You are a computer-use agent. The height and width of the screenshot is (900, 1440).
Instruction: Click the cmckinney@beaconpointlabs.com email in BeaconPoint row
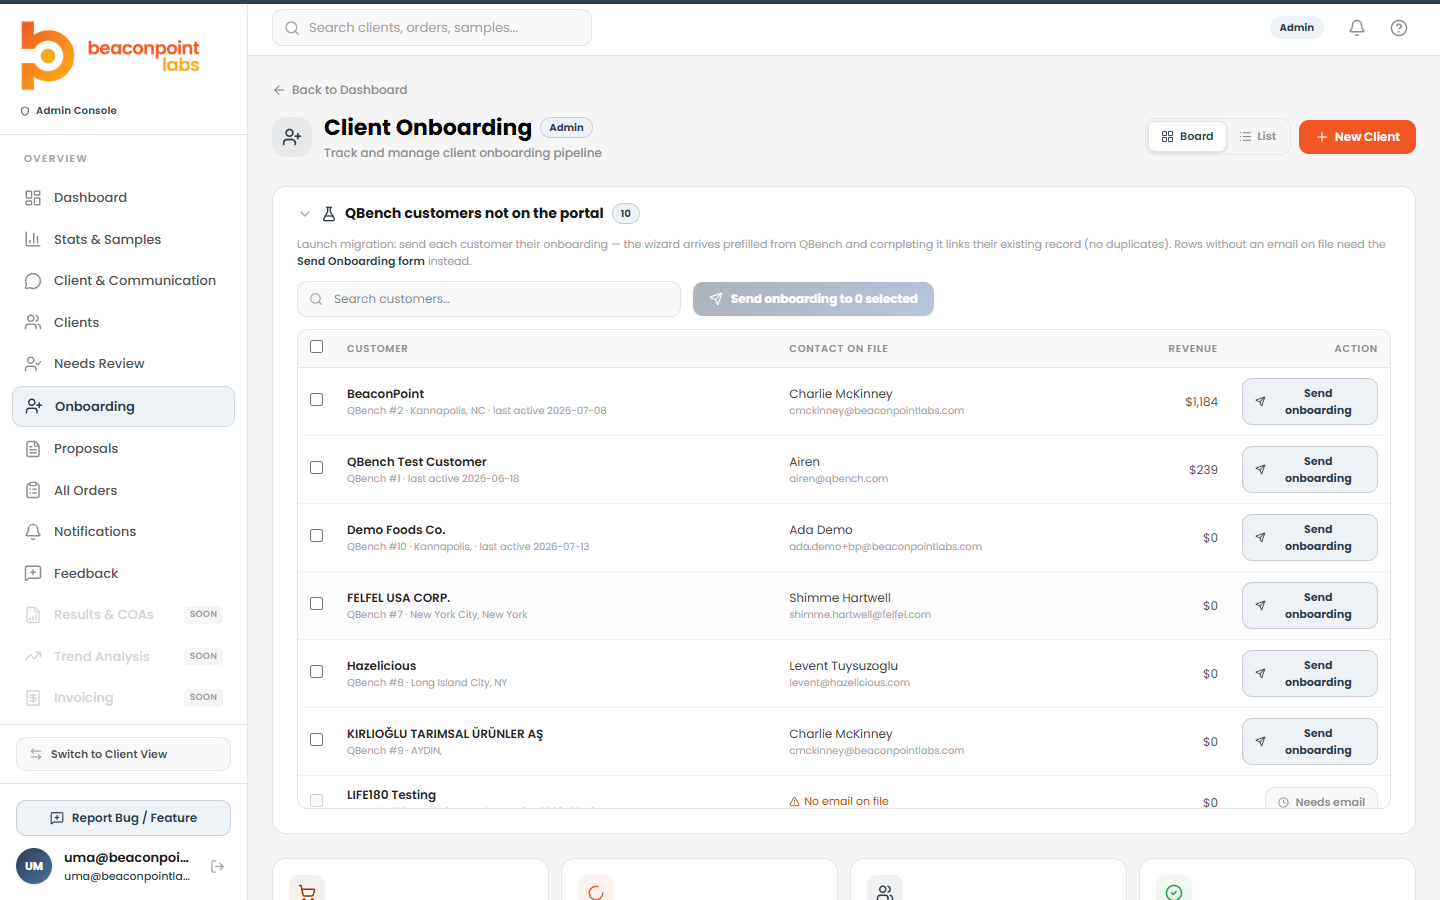pyautogui.click(x=877, y=411)
